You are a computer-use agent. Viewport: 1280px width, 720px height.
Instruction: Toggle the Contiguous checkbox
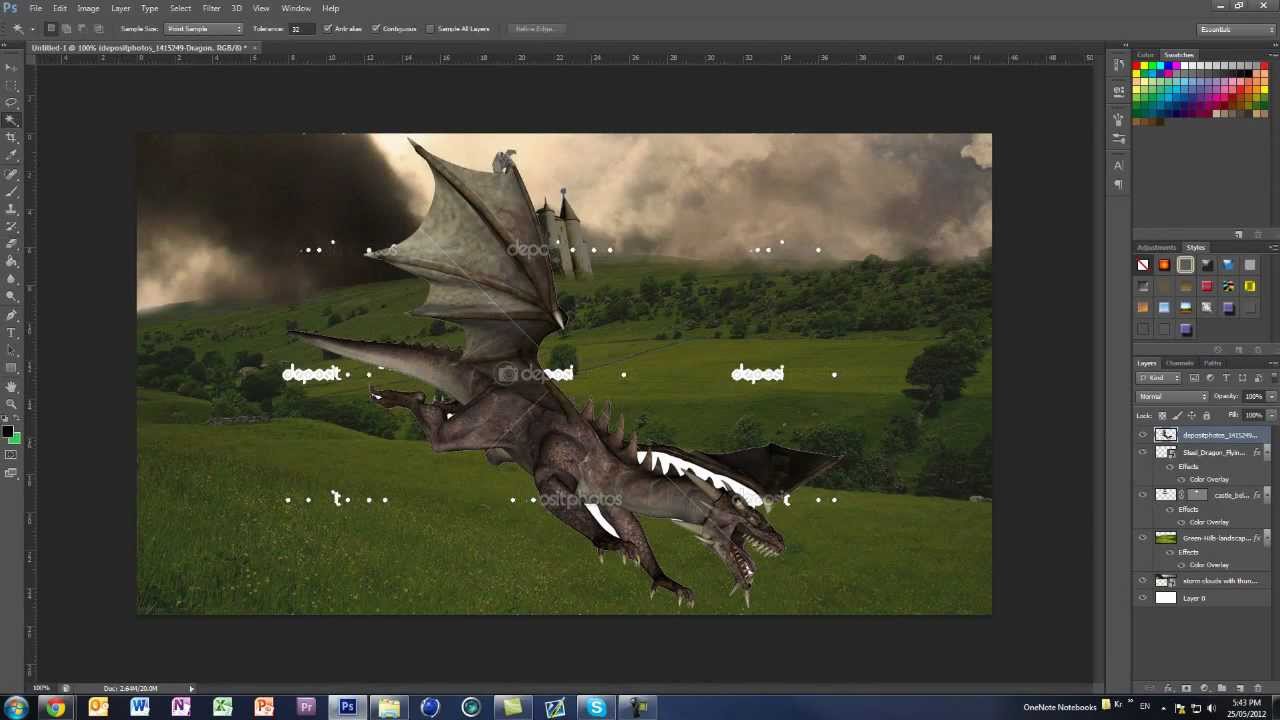(376, 28)
